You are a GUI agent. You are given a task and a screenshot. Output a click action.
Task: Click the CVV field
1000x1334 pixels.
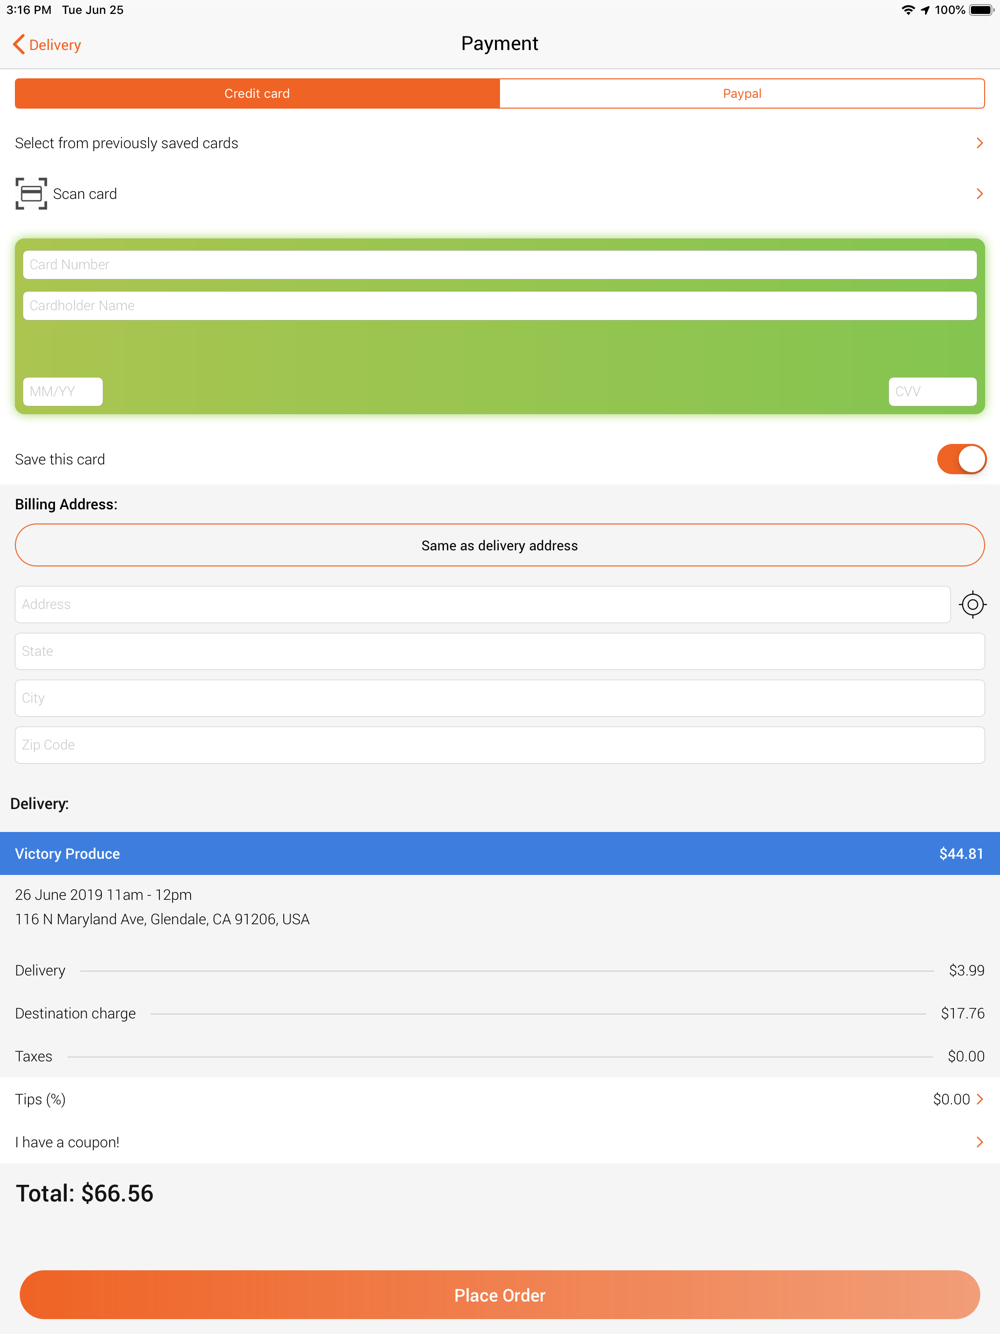tap(932, 392)
